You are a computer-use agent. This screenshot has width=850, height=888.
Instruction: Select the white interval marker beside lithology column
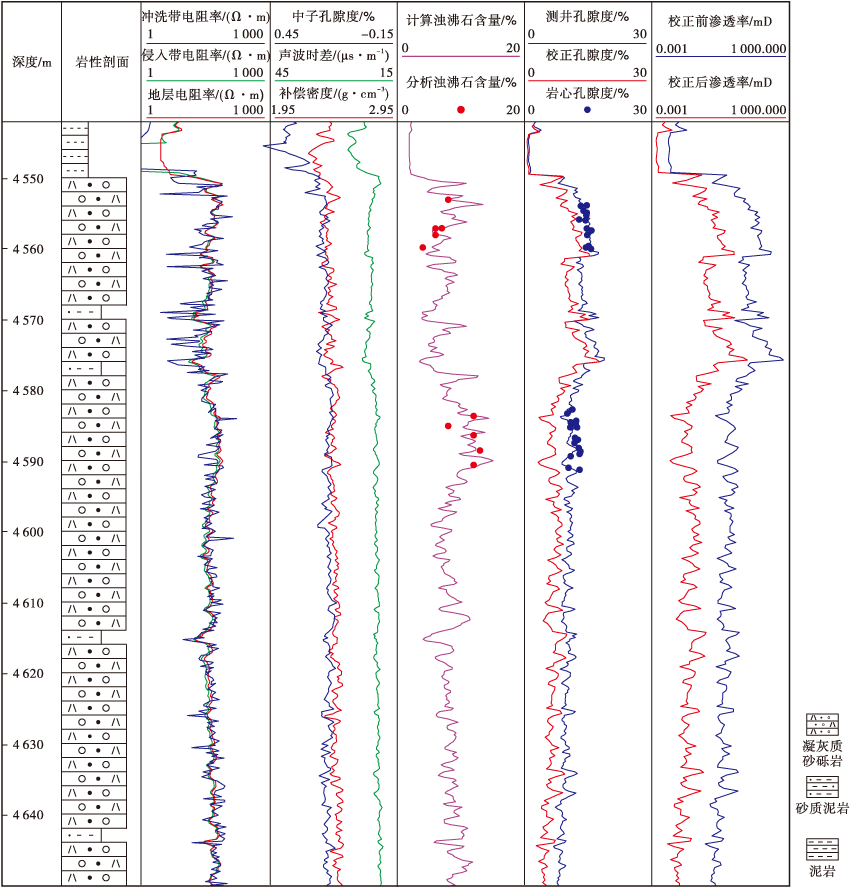(134, 445)
